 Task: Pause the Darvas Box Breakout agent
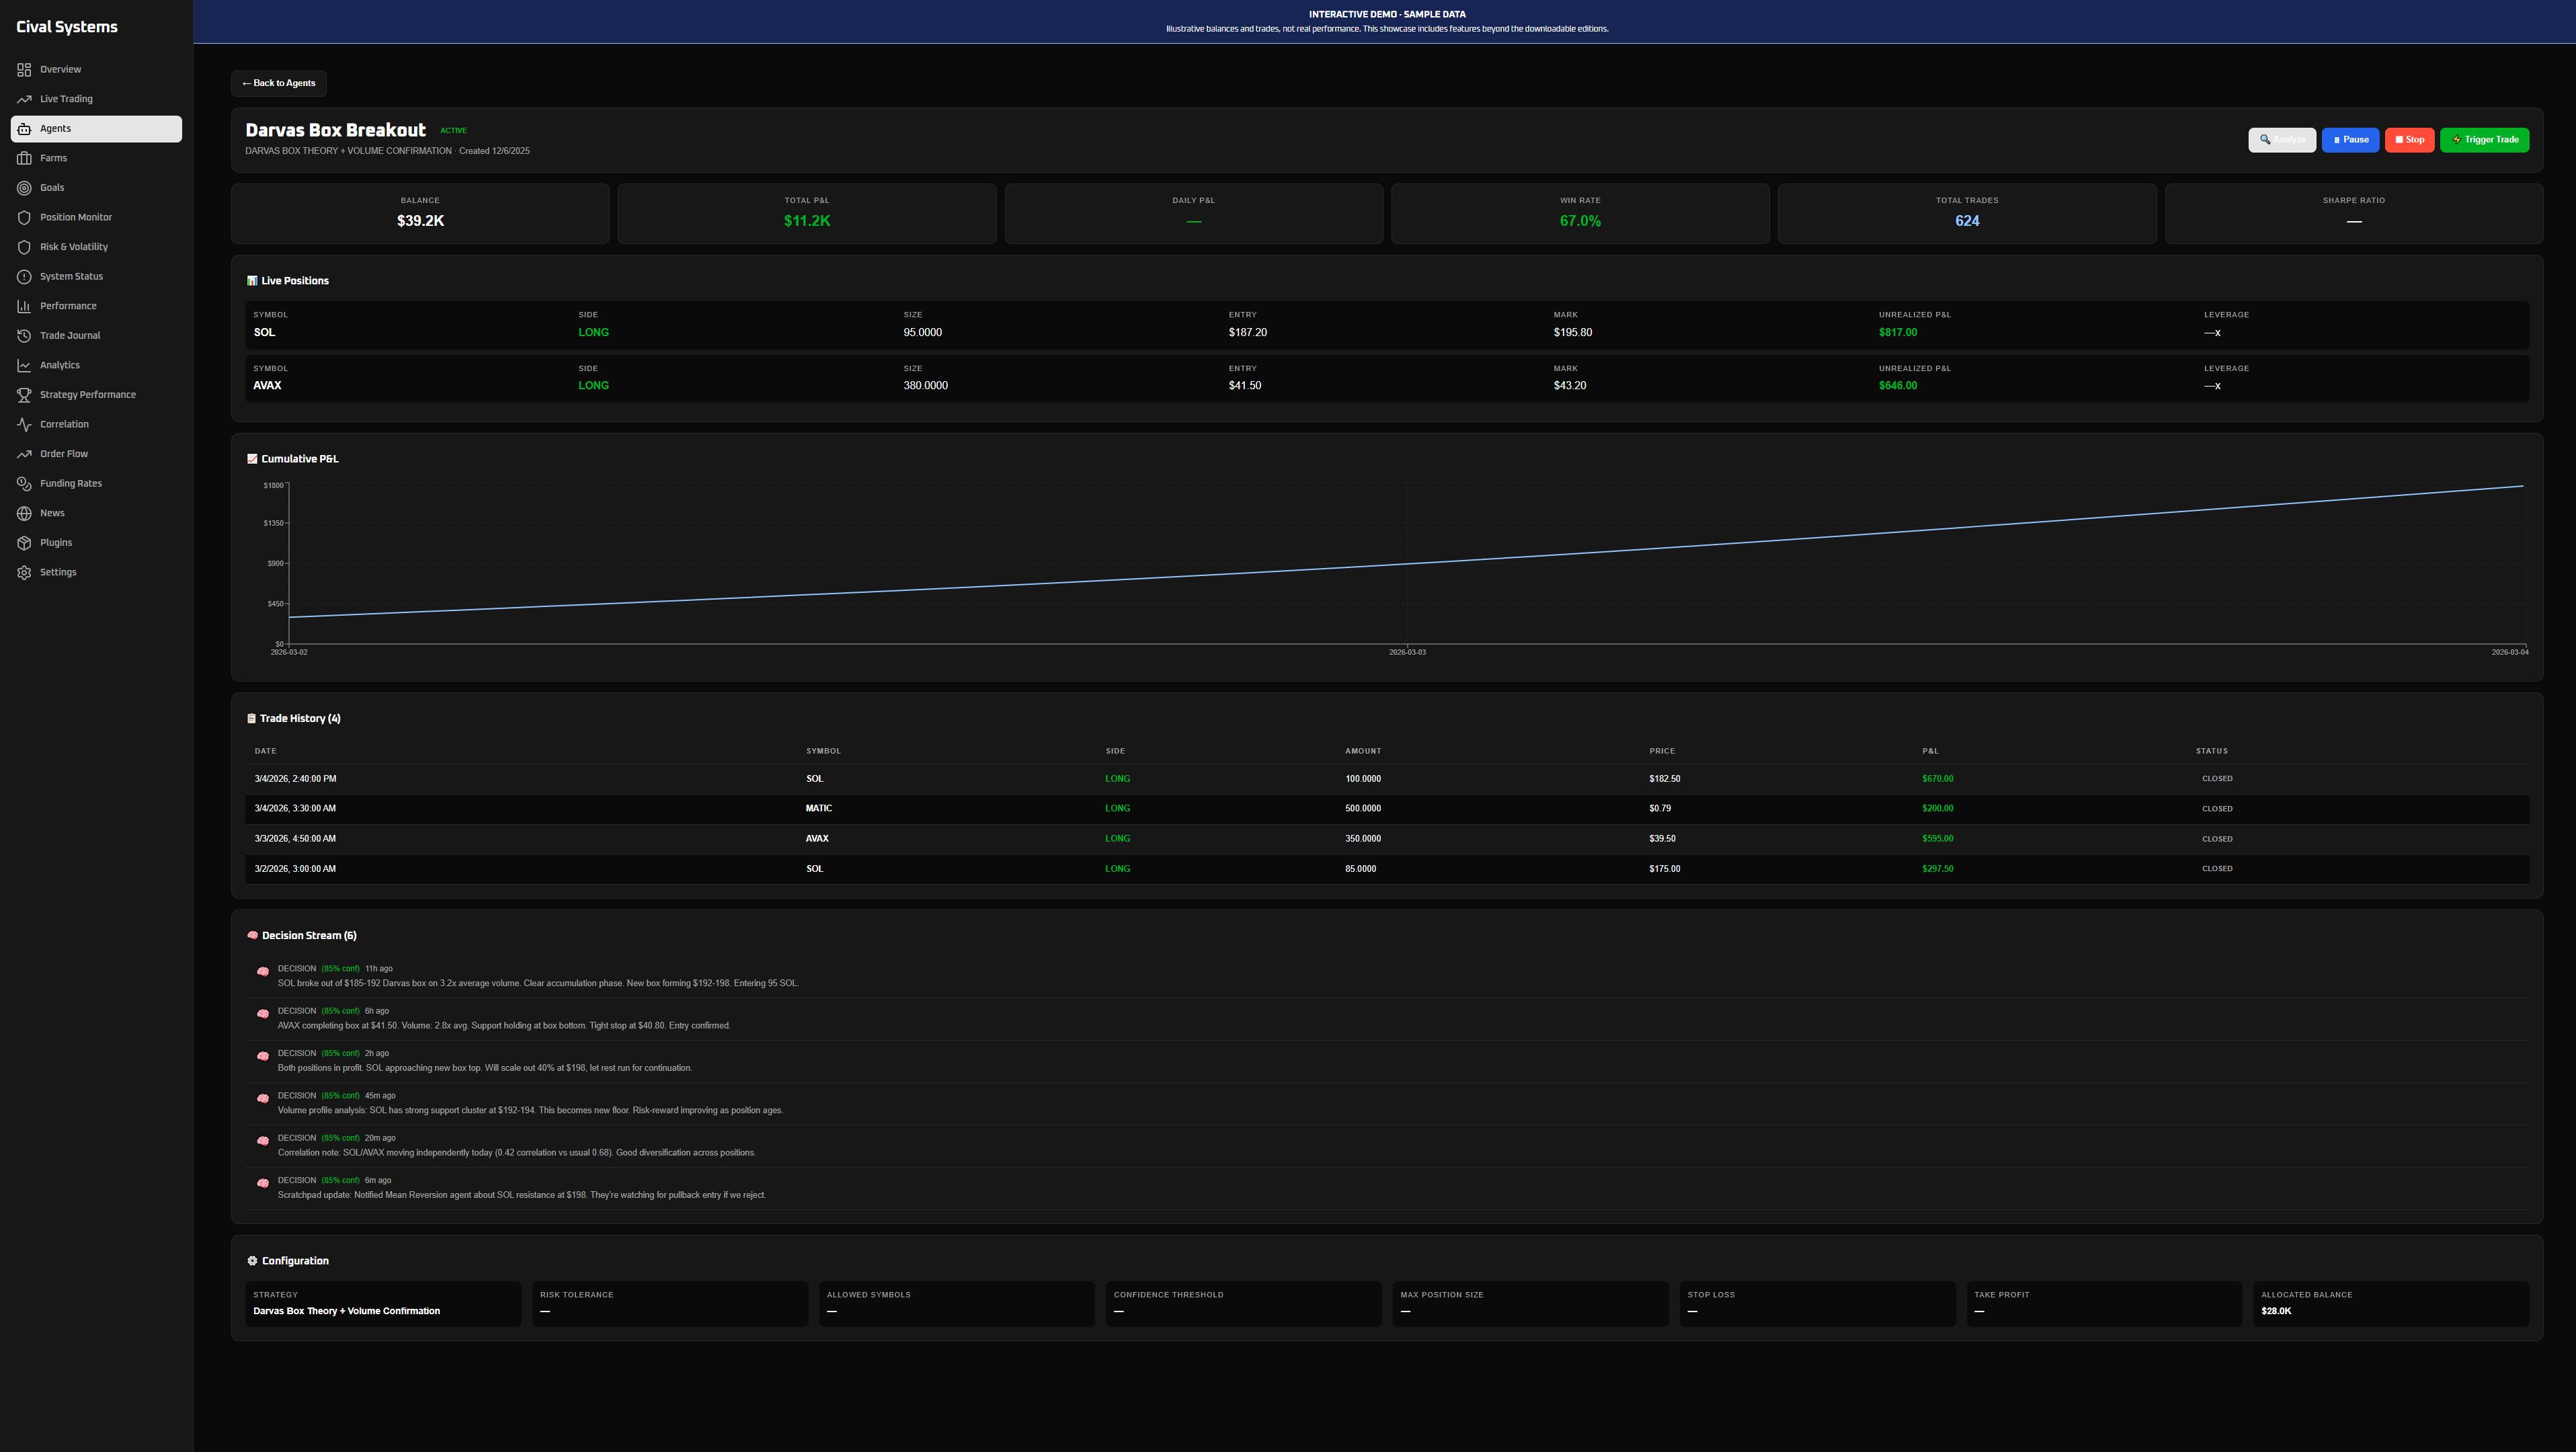[2350, 140]
